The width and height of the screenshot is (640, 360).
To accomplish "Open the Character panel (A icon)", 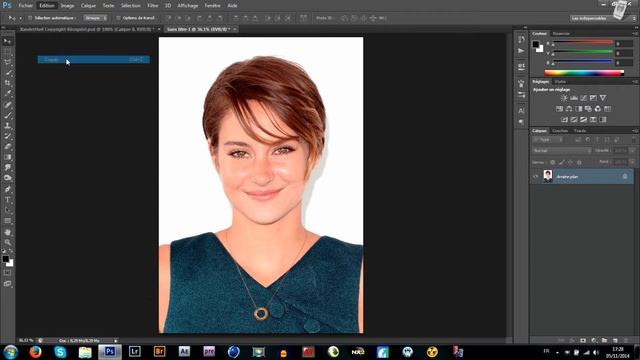I will tap(521, 111).
